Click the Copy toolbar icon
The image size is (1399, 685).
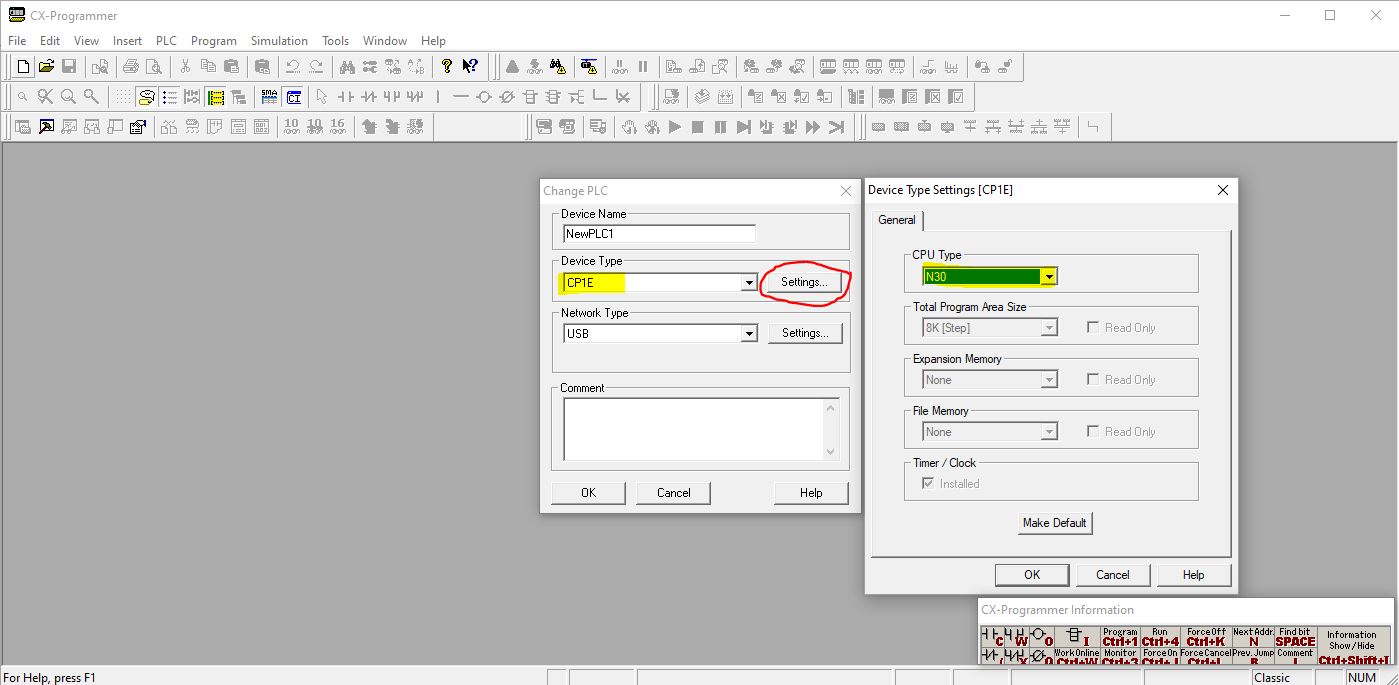(208, 67)
